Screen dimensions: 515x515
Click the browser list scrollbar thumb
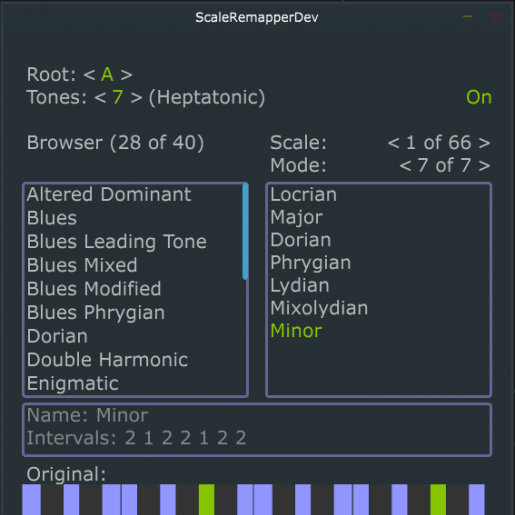(245, 231)
